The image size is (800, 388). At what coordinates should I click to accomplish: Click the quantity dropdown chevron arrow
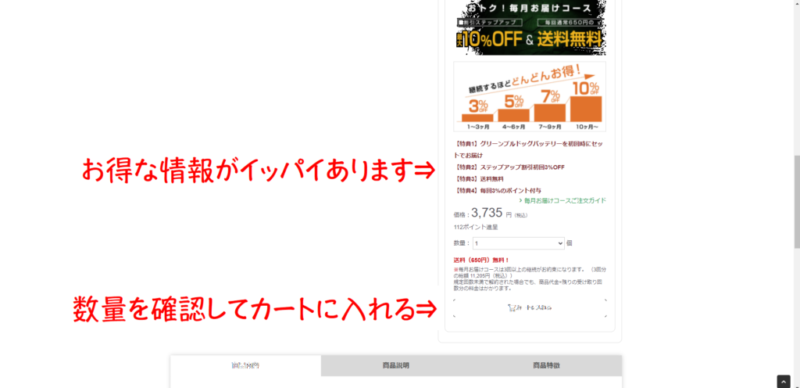click(560, 244)
